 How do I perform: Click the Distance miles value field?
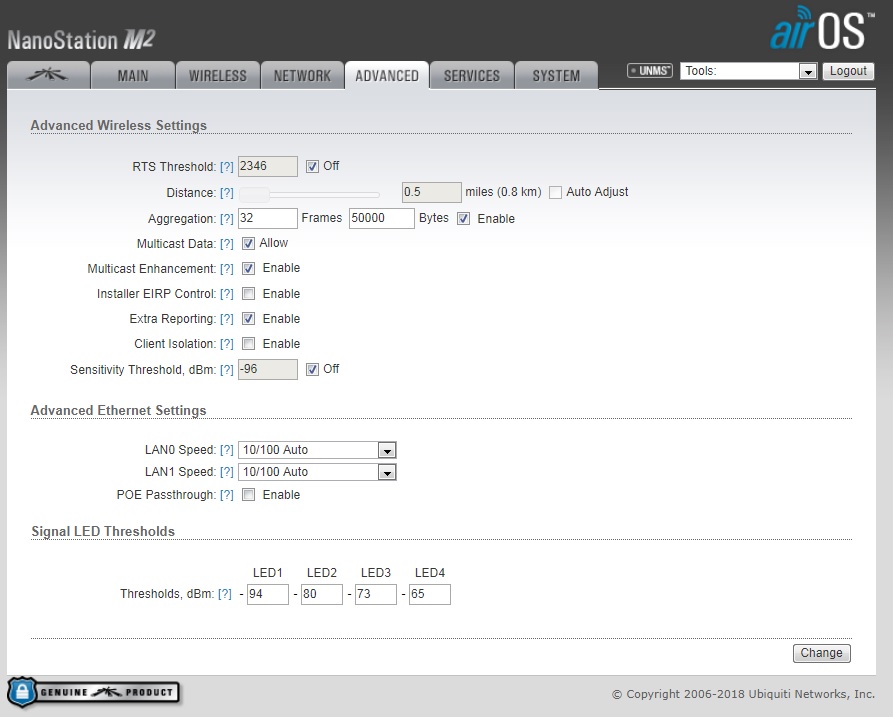[x=432, y=192]
